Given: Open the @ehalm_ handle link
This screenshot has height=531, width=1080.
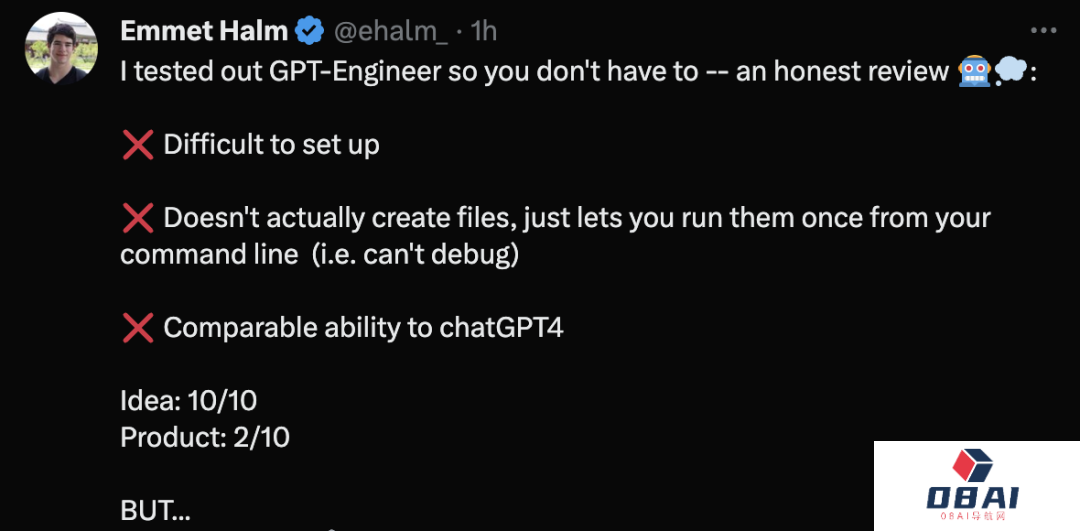Looking at the screenshot, I should (390, 32).
